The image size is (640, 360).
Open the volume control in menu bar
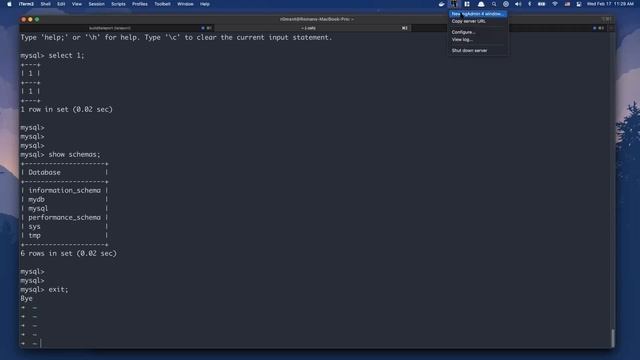point(518,4)
